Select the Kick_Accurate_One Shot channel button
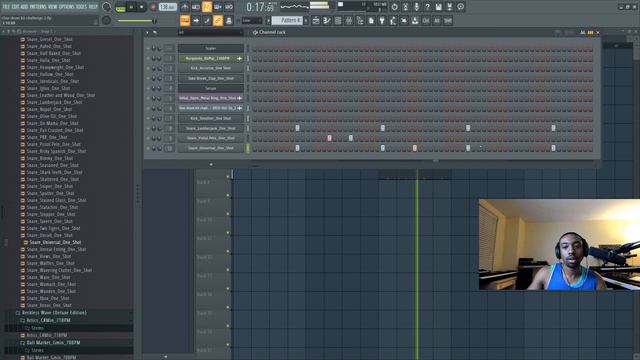Screen dimensions: 640x360 click(x=211, y=68)
